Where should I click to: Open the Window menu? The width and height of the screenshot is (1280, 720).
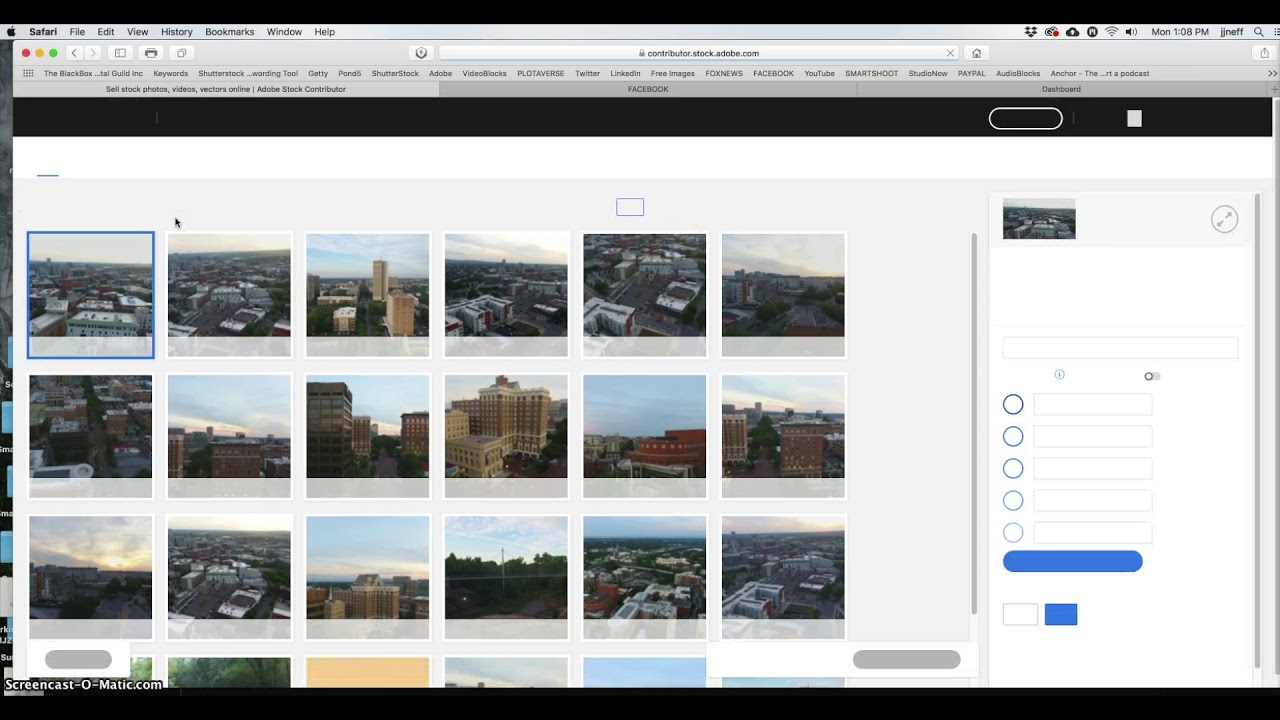point(284,32)
